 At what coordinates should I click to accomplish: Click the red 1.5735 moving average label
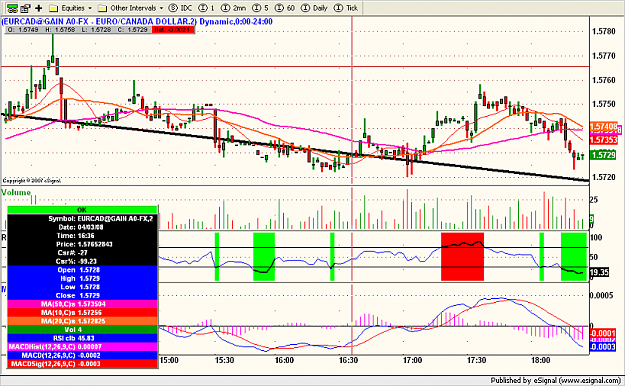603,140
